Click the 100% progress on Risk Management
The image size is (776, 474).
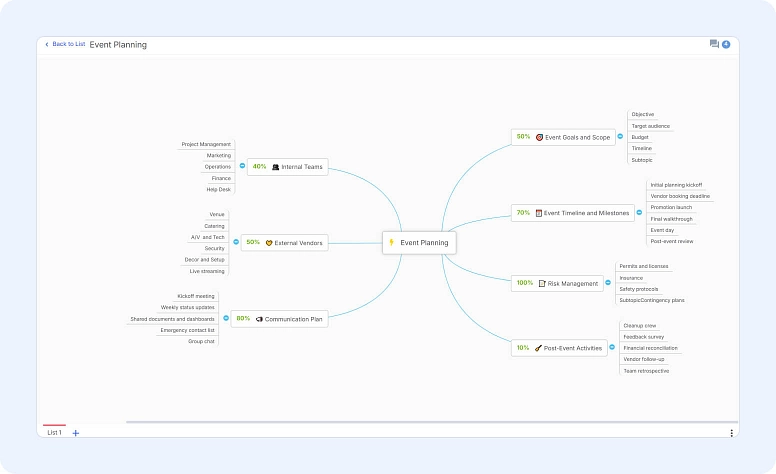point(524,283)
